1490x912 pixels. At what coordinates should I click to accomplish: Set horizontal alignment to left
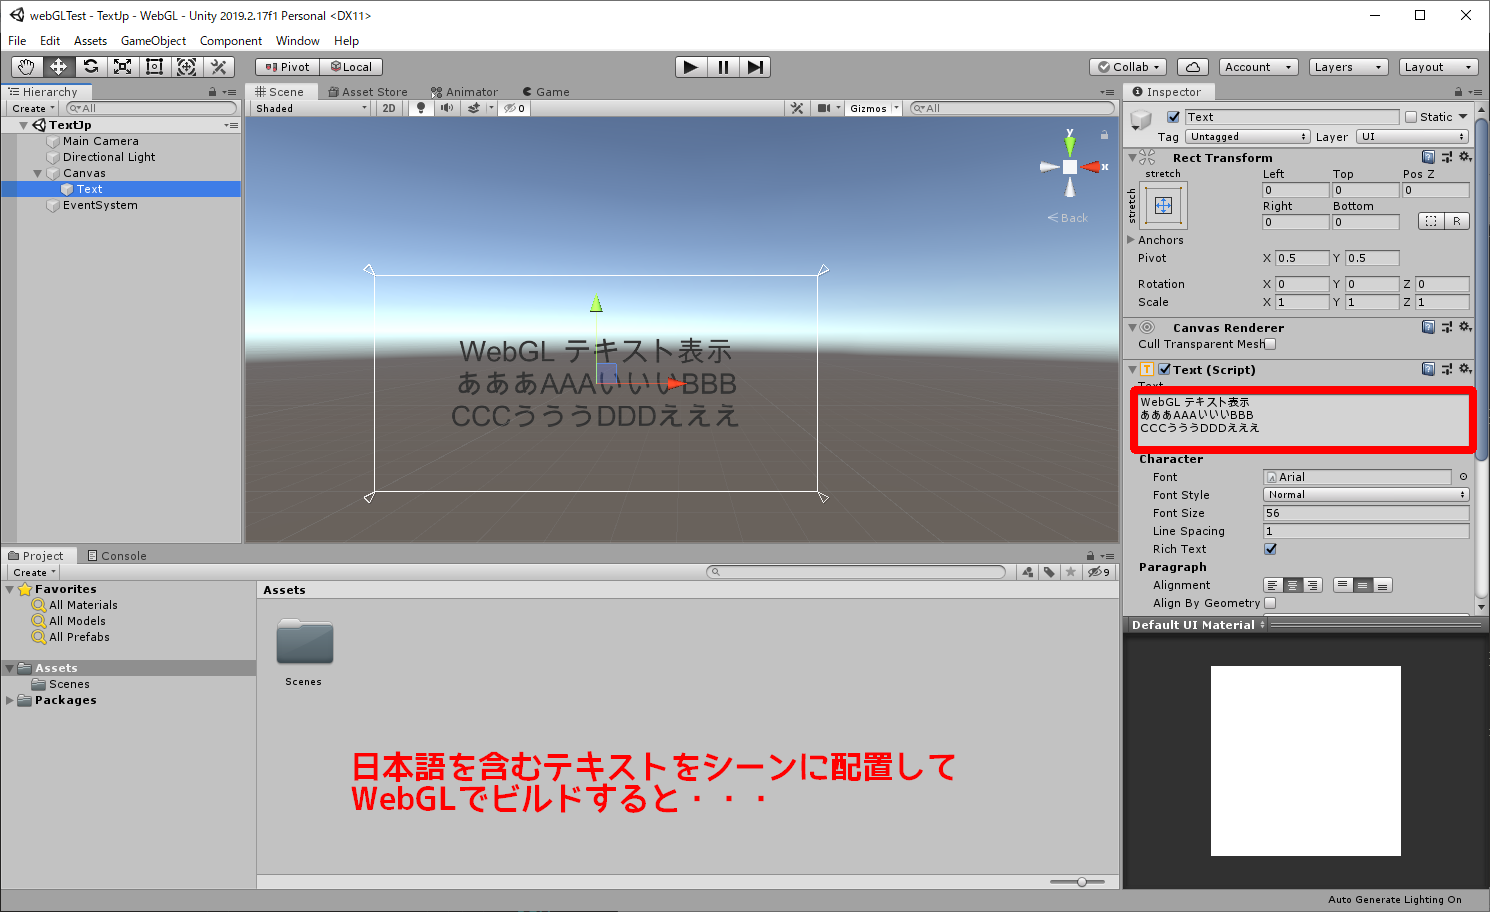pos(1272,585)
